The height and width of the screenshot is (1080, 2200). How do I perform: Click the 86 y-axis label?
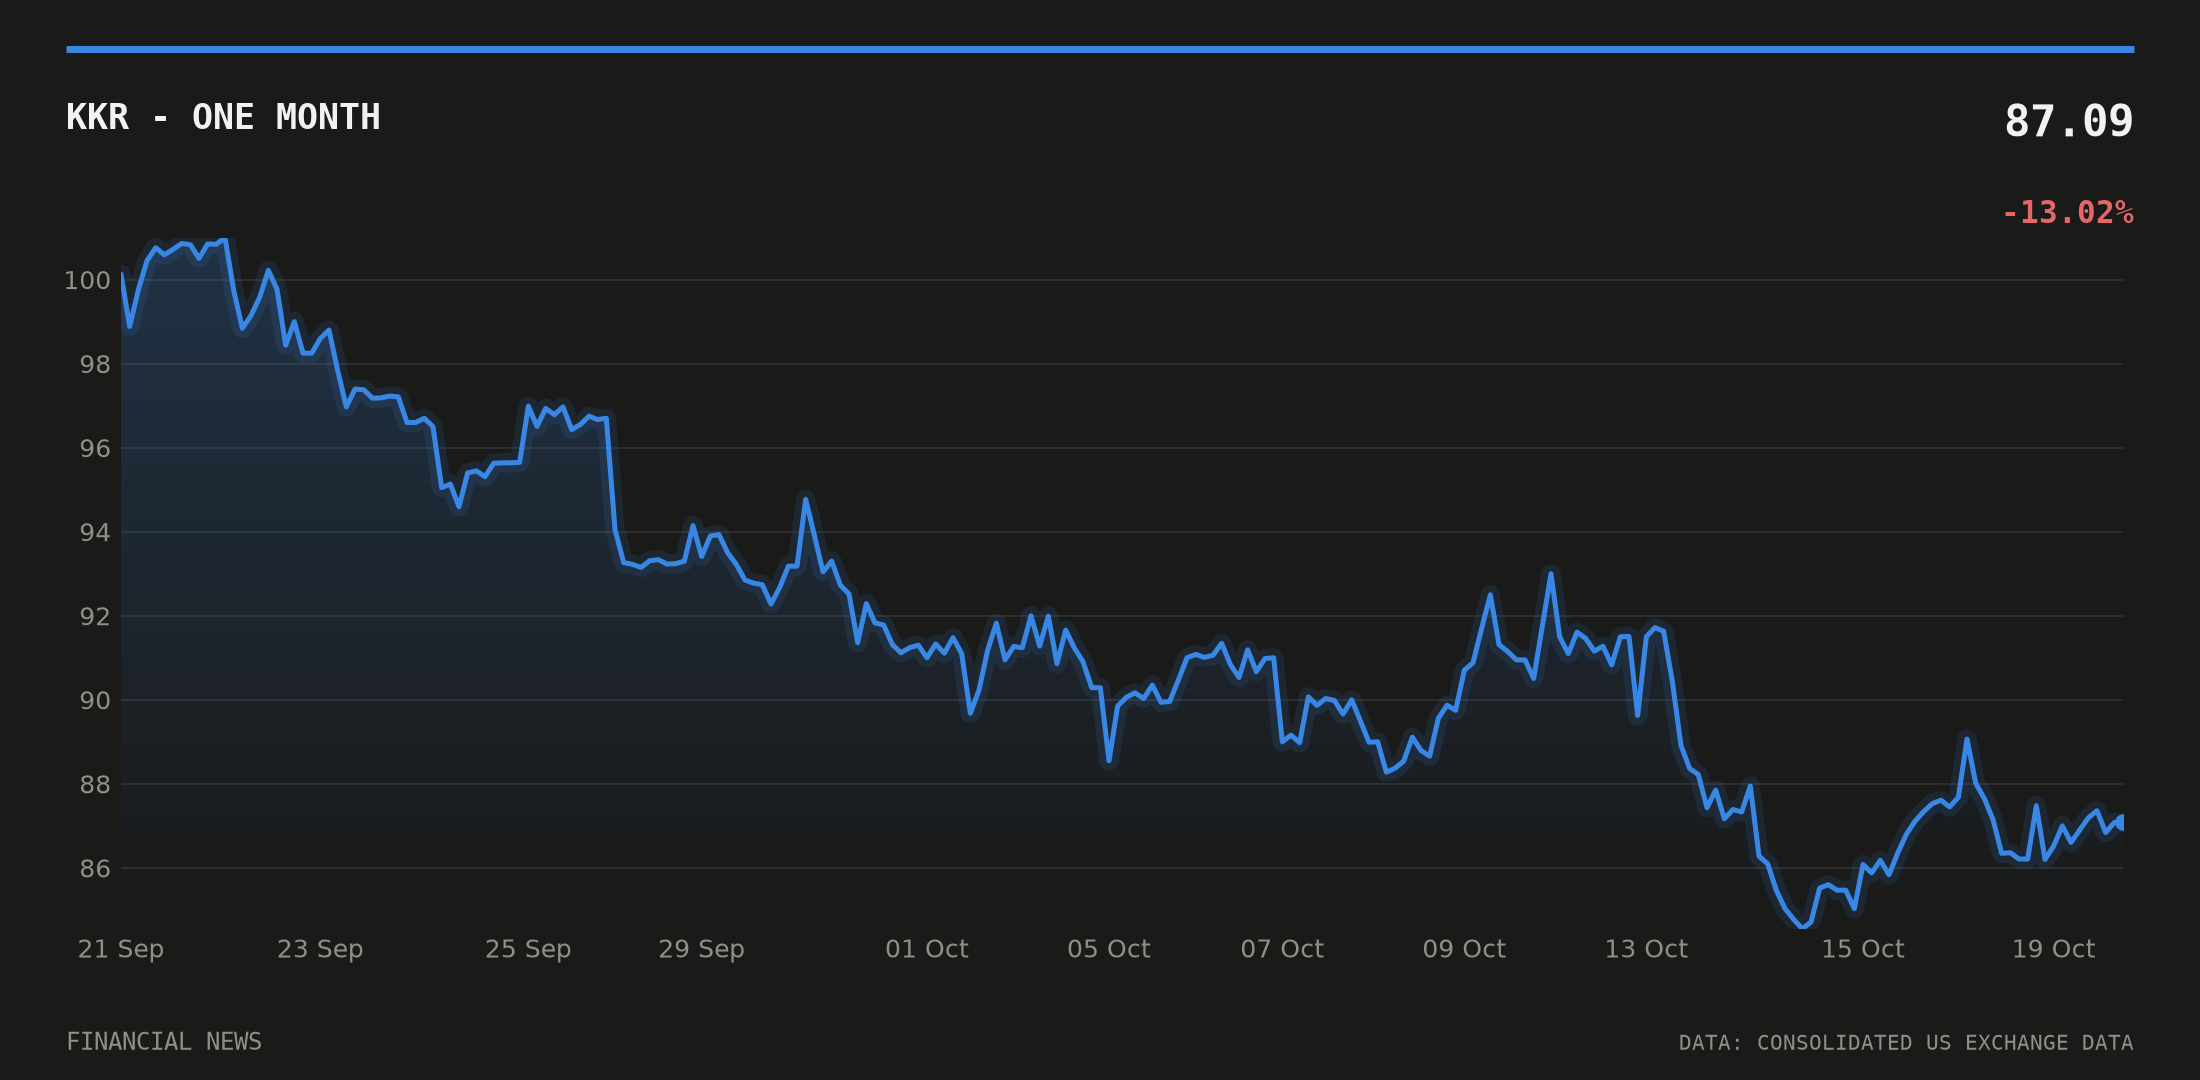pyautogui.click(x=96, y=868)
